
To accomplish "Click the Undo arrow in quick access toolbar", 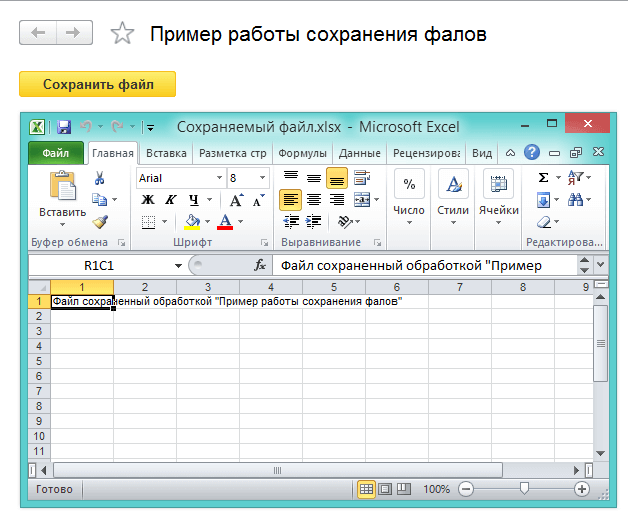I will (x=86, y=127).
